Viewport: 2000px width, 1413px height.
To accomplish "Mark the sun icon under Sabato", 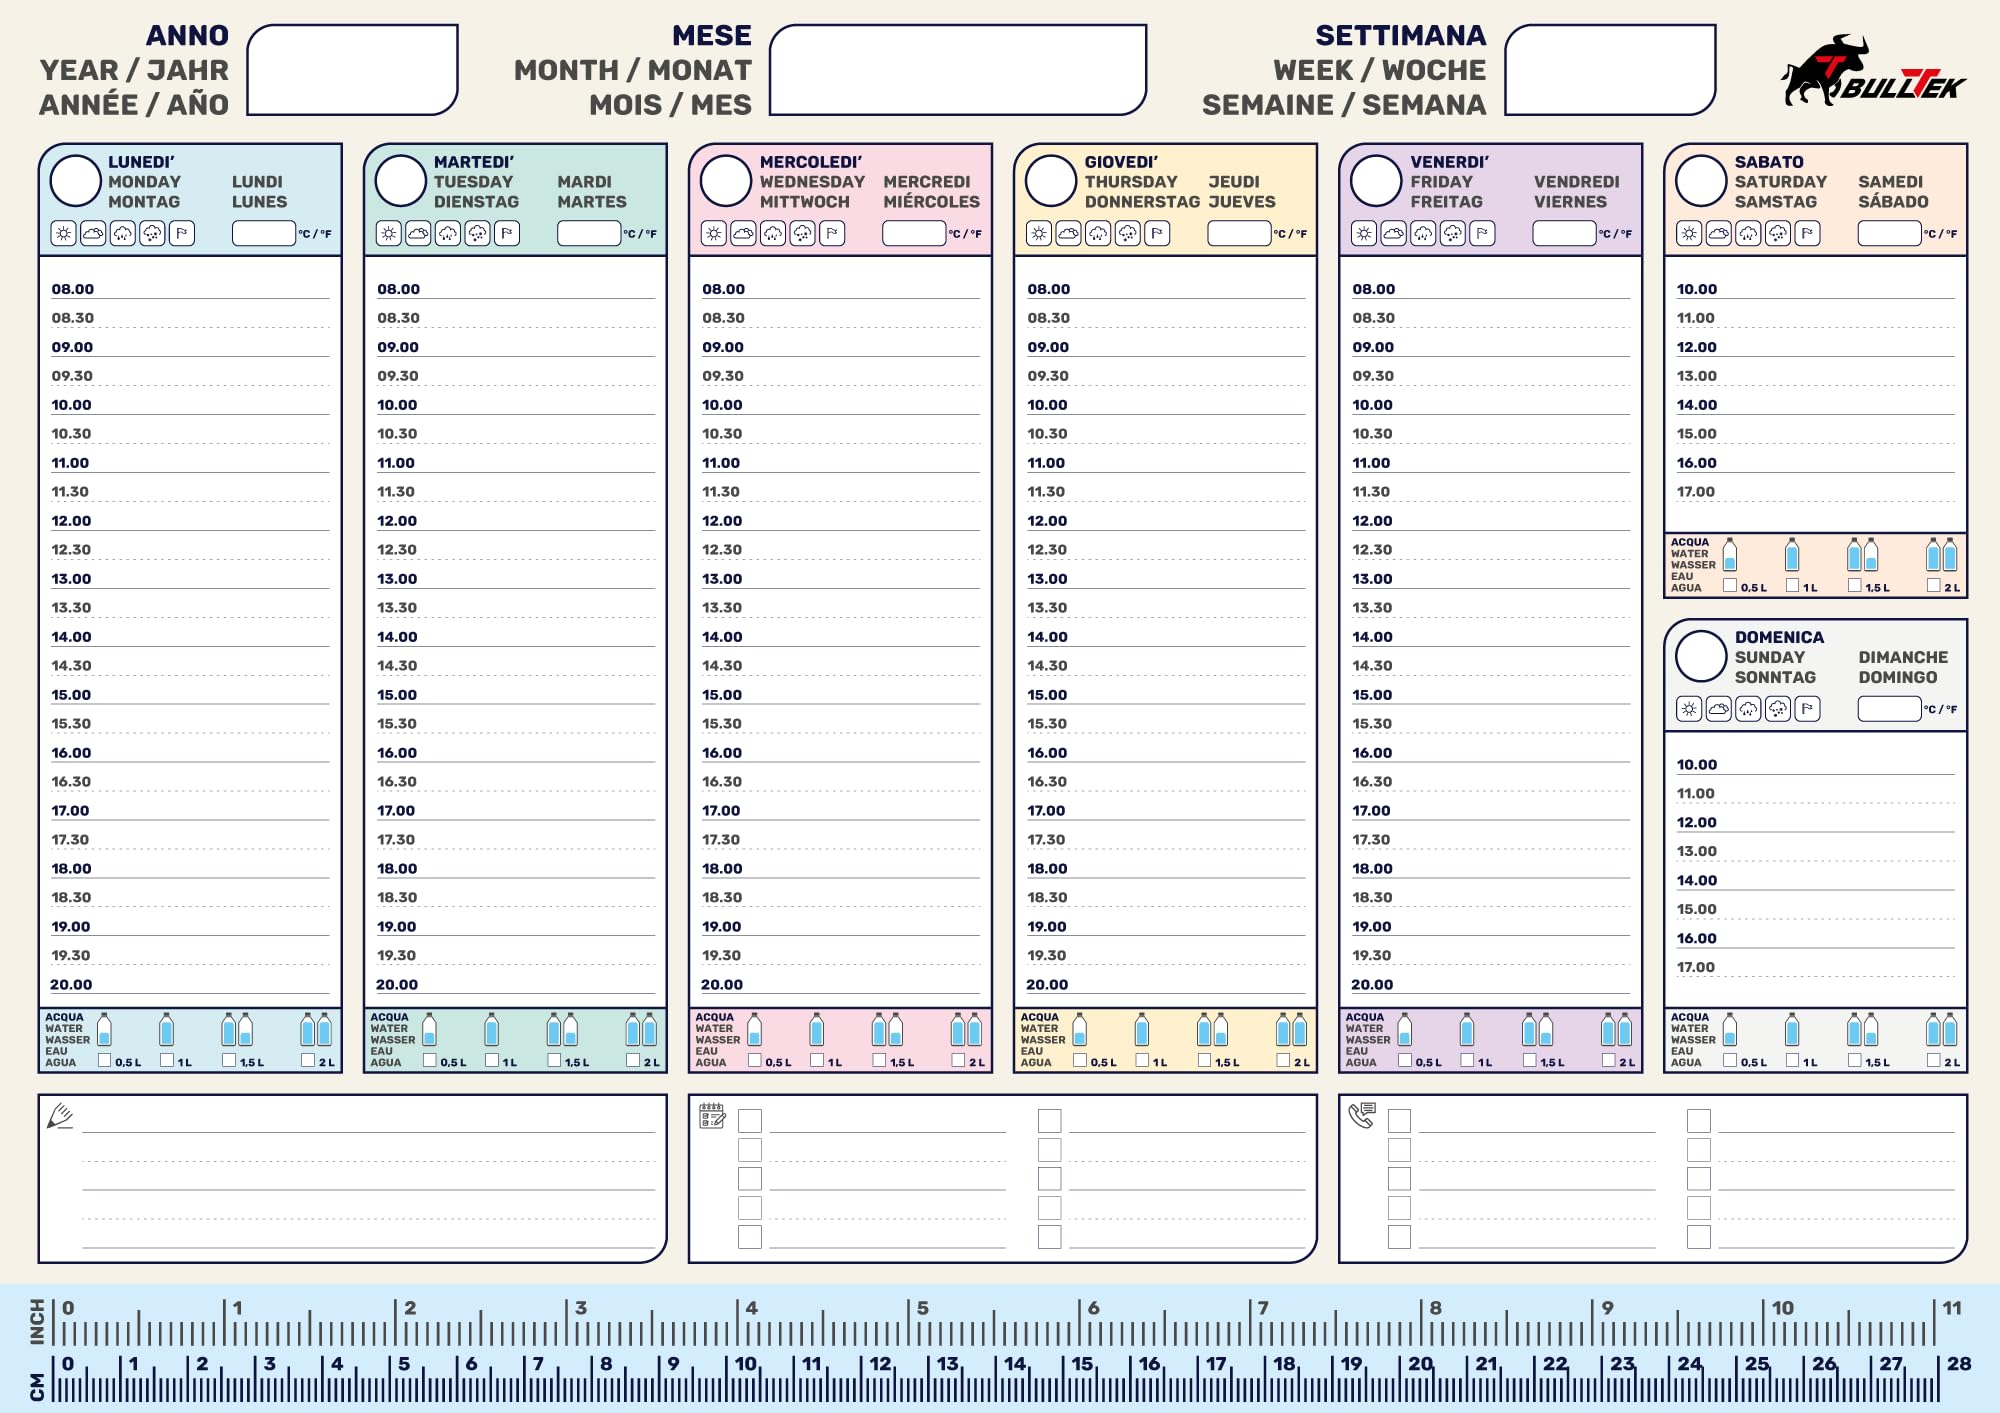I will tap(1689, 234).
